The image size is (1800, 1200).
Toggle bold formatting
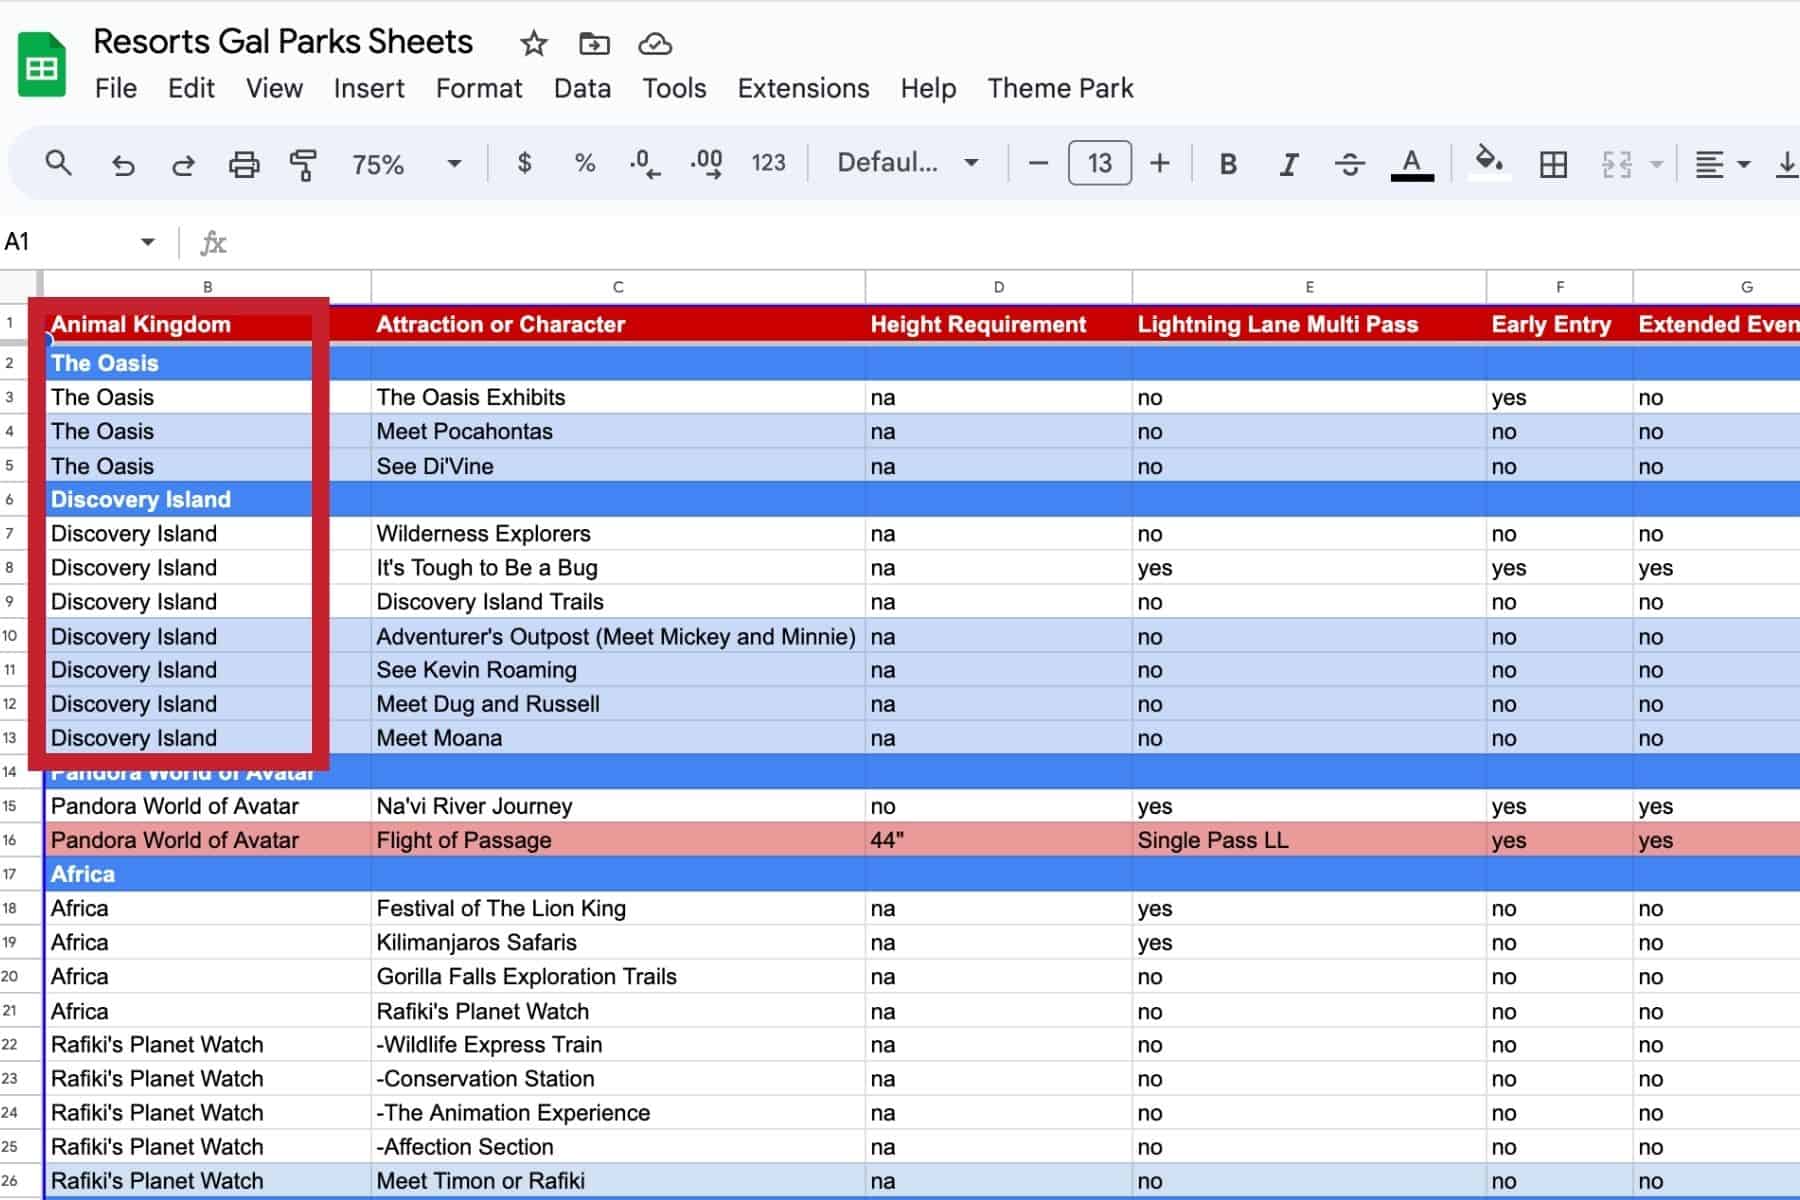(x=1228, y=164)
